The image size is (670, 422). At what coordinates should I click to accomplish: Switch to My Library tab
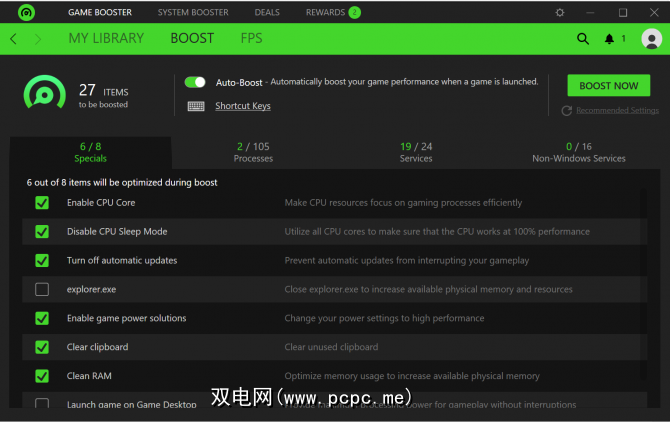[106, 38]
